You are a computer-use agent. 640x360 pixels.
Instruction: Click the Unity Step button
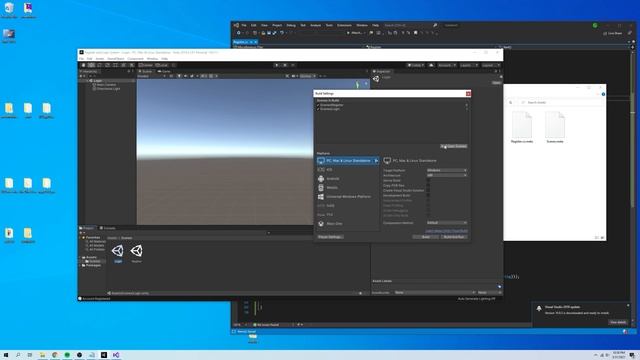[x=293, y=65]
